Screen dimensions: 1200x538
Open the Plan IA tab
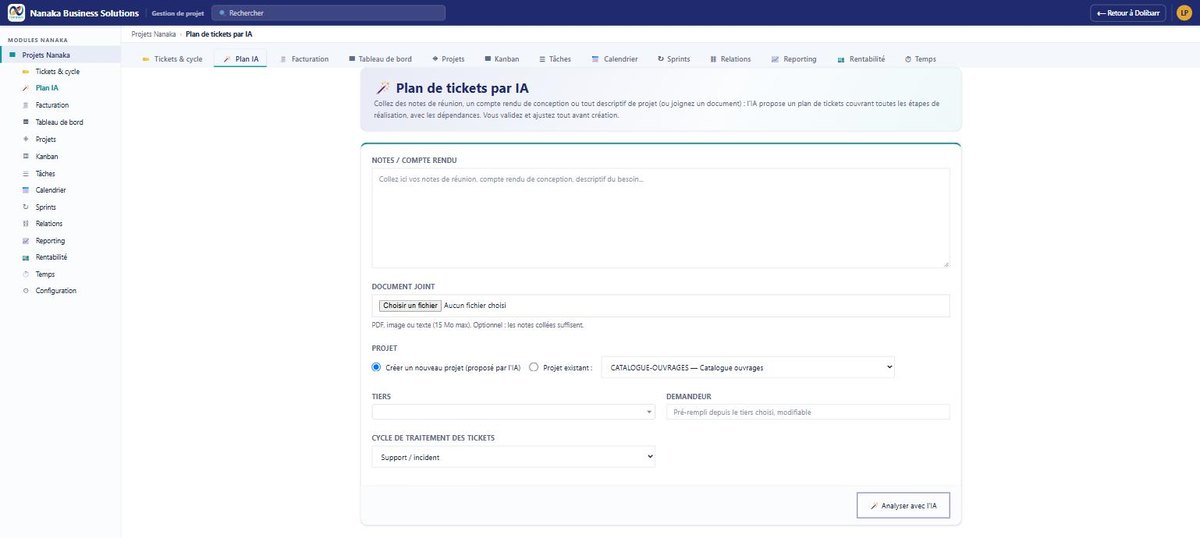240,59
